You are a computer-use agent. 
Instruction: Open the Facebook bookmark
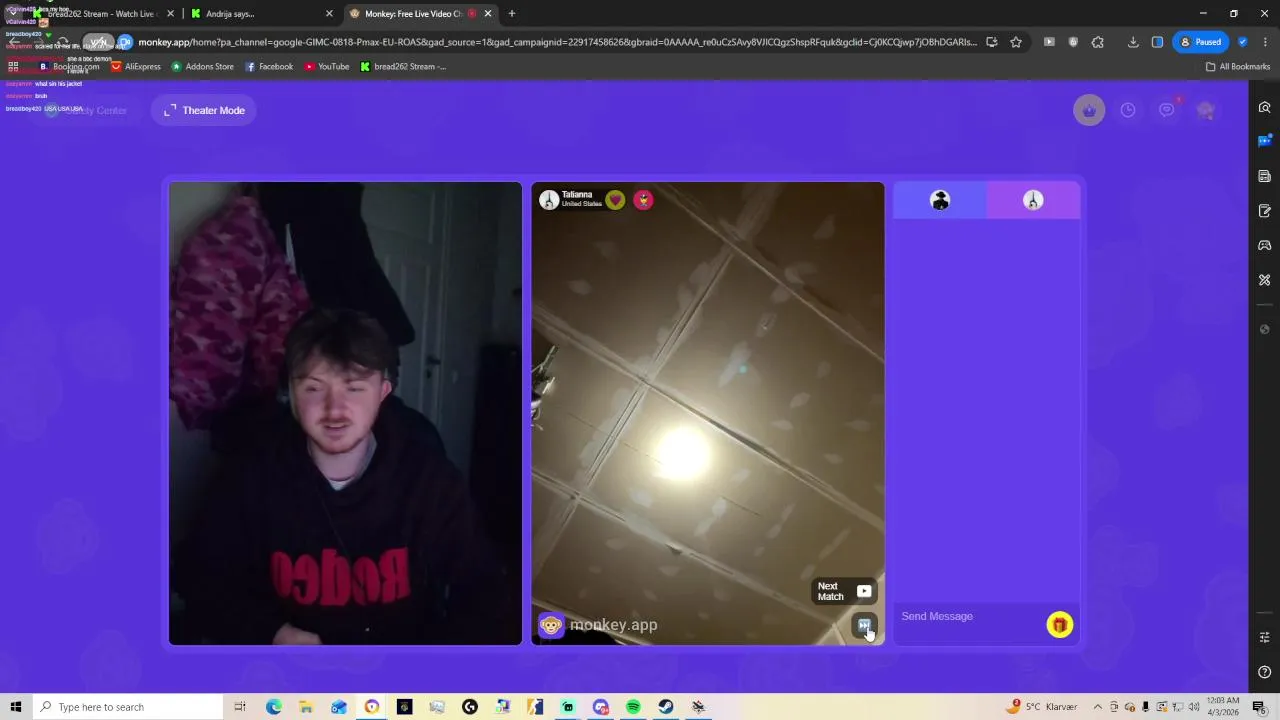tap(269, 67)
